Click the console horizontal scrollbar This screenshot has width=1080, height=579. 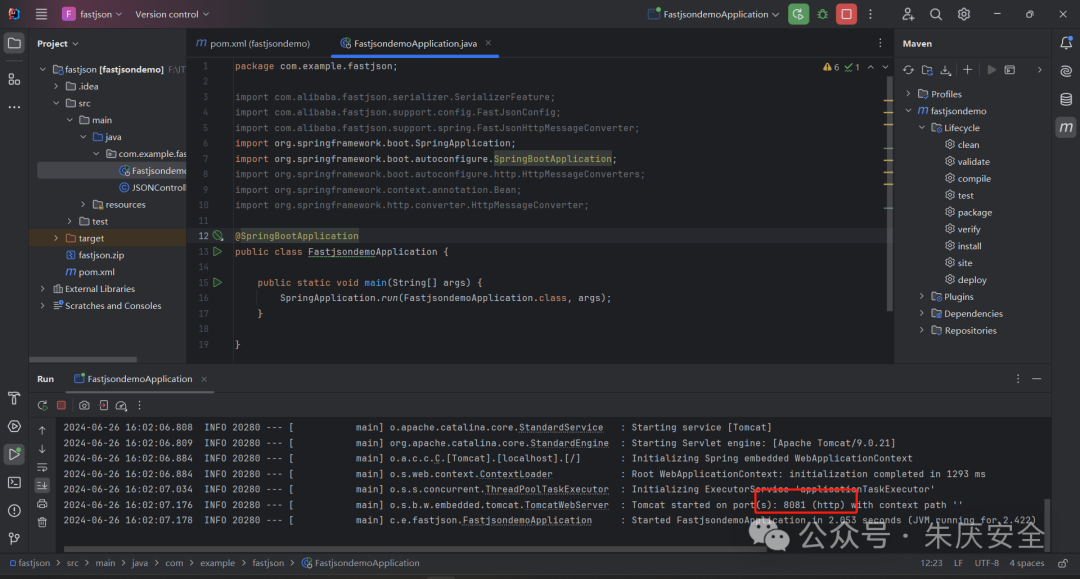coord(415,549)
